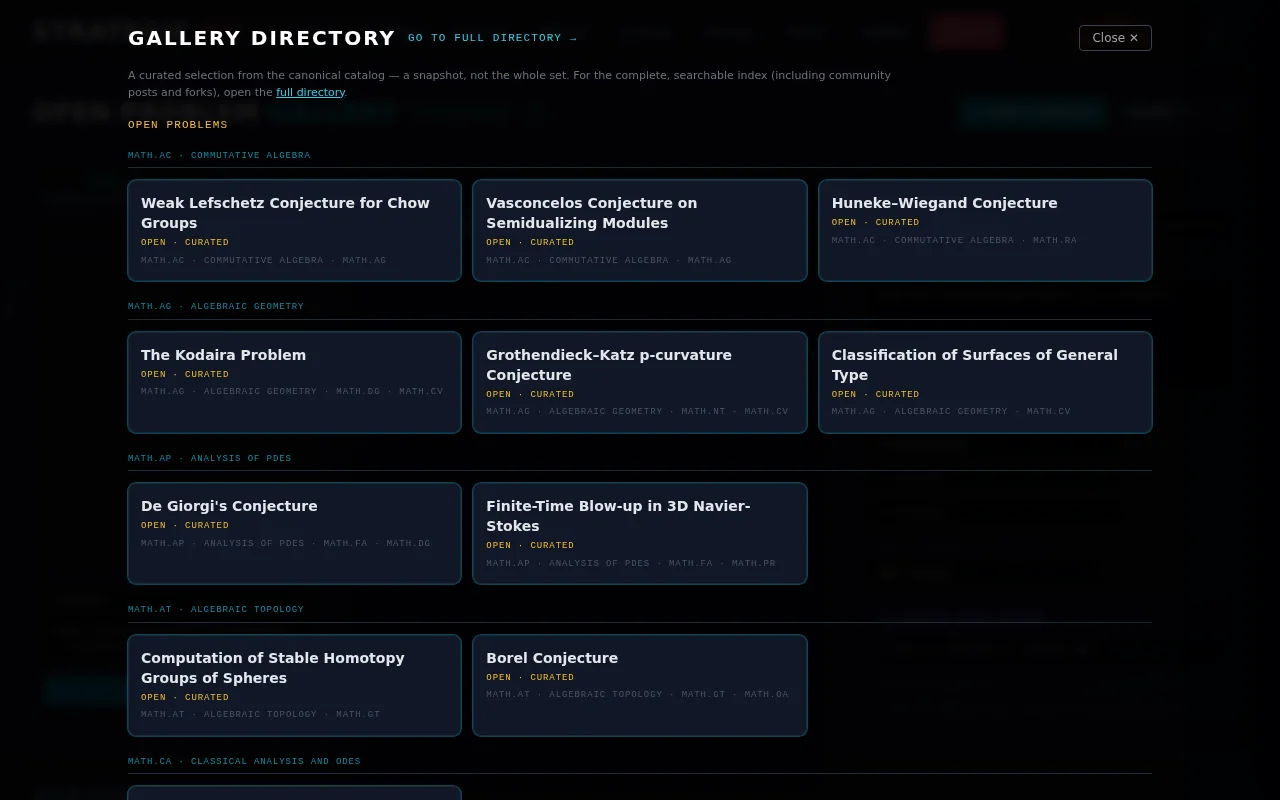
Task: Open the Vasconcelos Conjecture on Semidualizing Modules card
Action: pos(639,230)
